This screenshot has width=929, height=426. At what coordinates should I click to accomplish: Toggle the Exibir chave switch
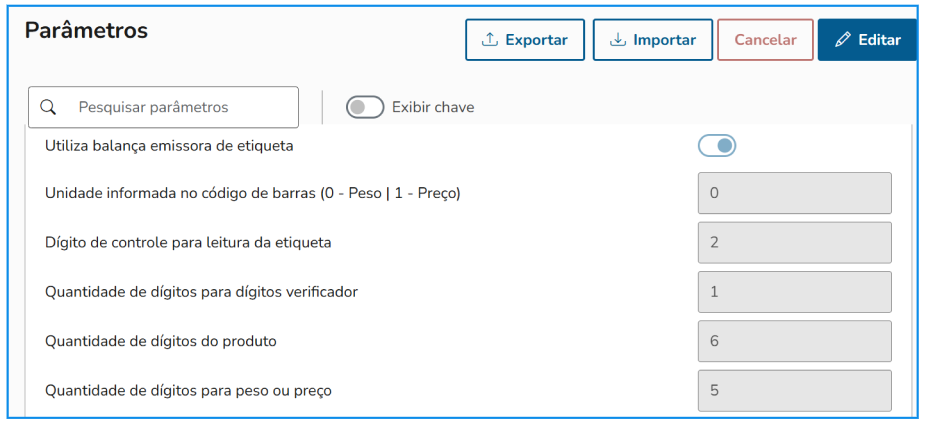tap(365, 107)
